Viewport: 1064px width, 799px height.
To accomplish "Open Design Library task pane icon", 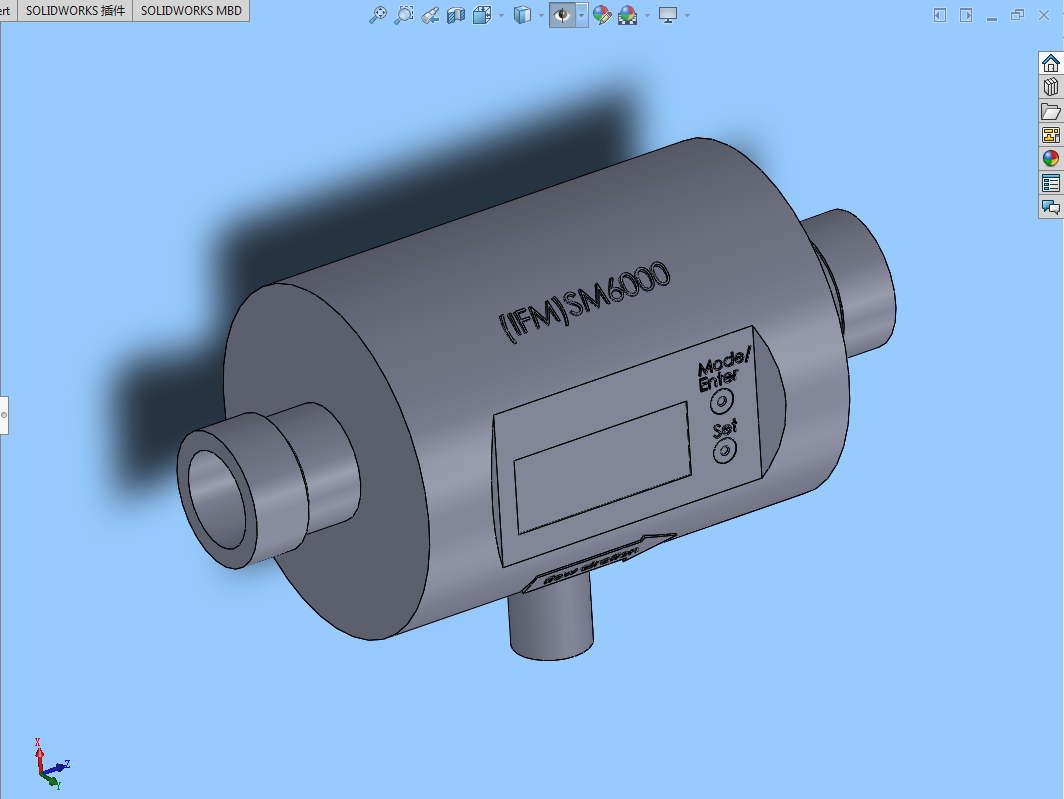I will [1050, 87].
